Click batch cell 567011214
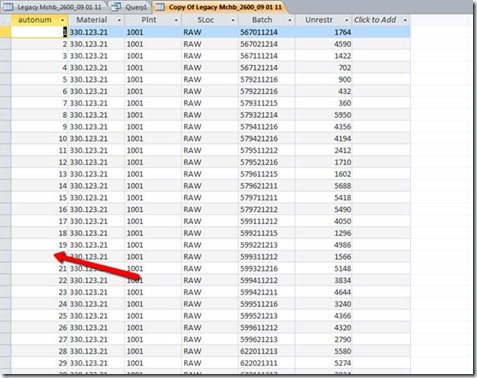 click(x=267, y=32)
